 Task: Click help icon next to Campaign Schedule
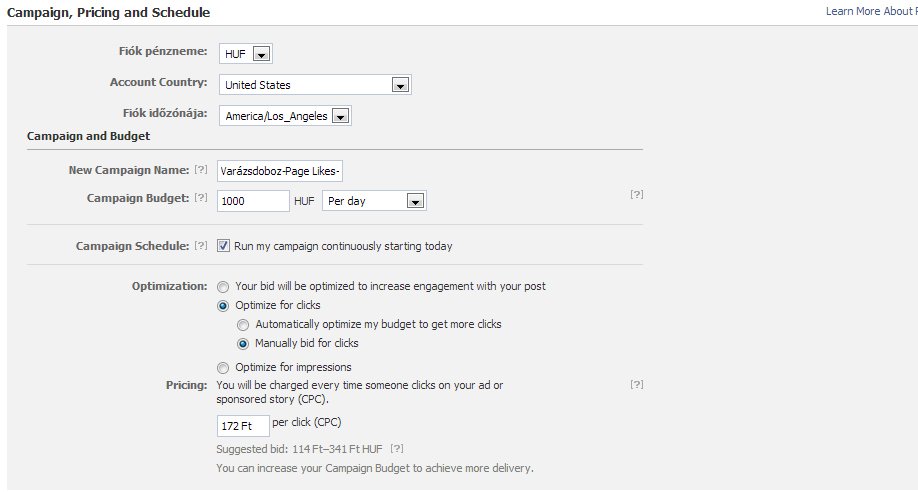pyautogui.click(x=200, y=245)
